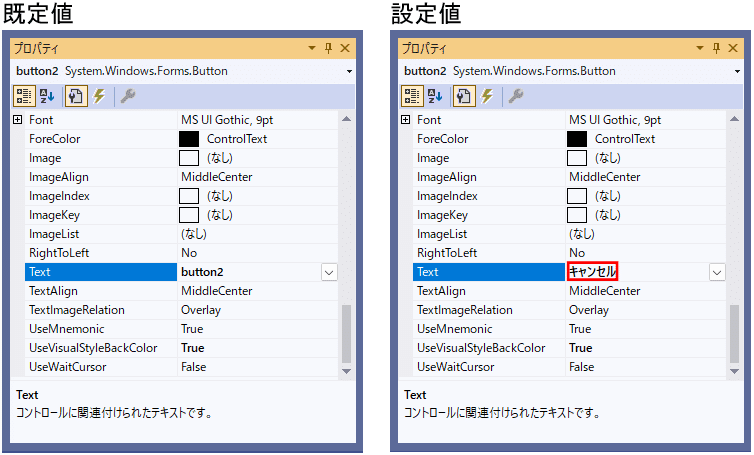Click Alphabetical sort icon in left Properties panel

[x=47, y=96]
